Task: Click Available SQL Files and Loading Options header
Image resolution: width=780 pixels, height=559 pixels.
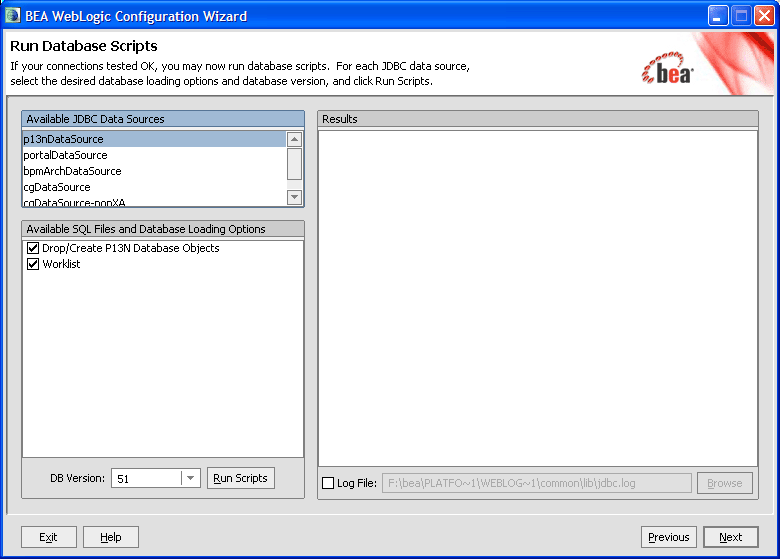Action: 163,229
